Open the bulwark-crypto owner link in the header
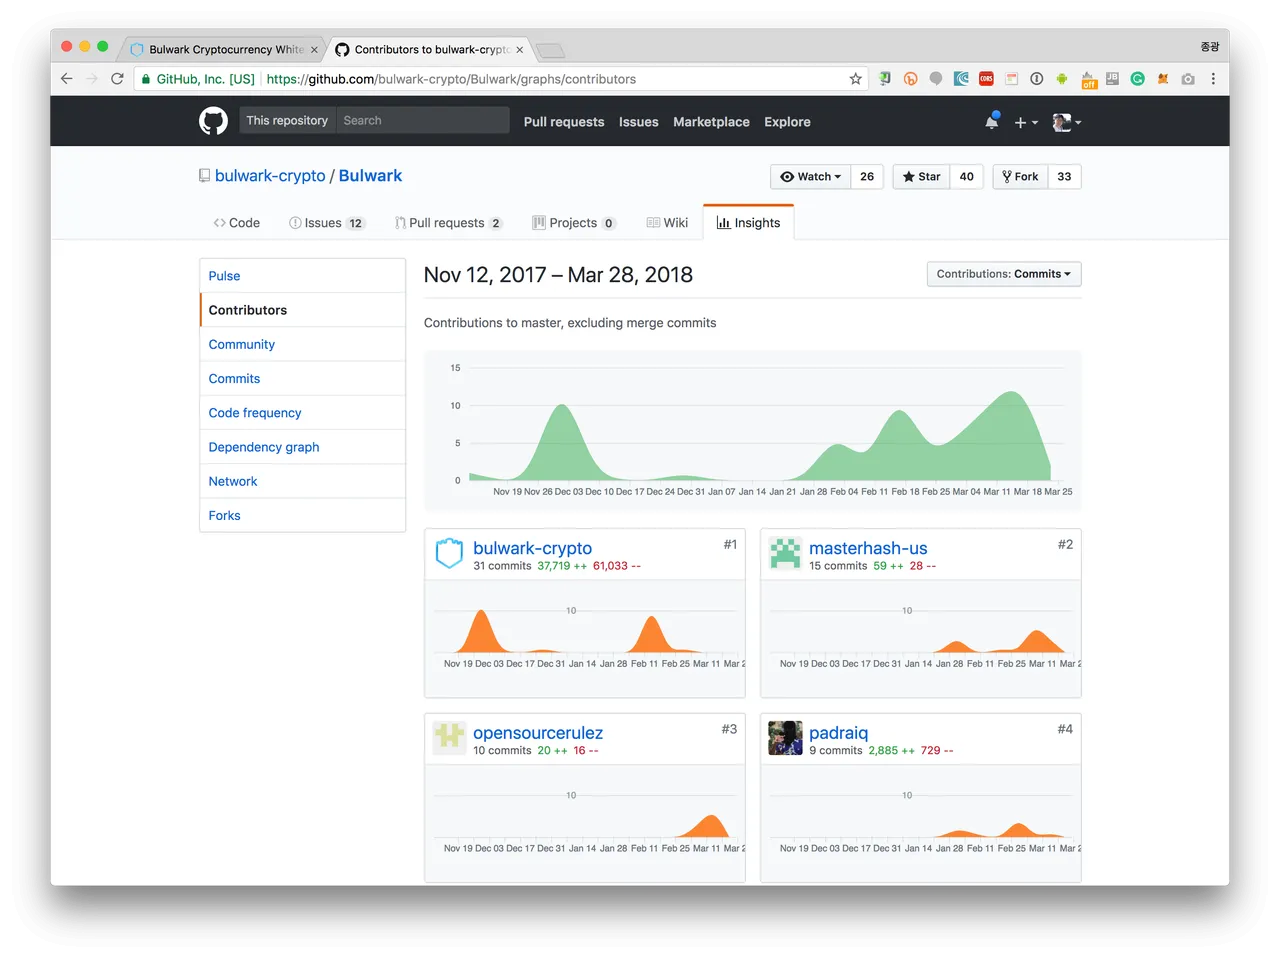1280x958 pixels. tap(270, 176)
